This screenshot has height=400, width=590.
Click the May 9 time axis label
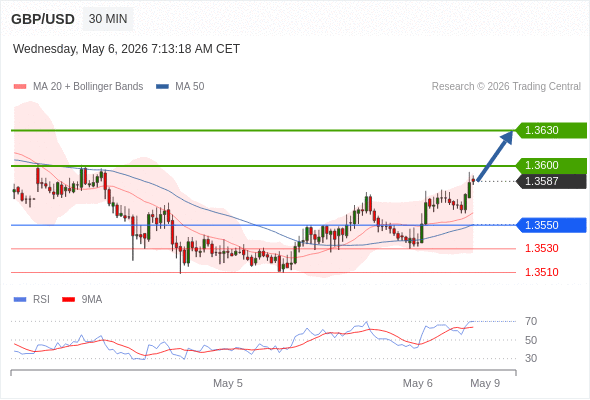[485, 383]
